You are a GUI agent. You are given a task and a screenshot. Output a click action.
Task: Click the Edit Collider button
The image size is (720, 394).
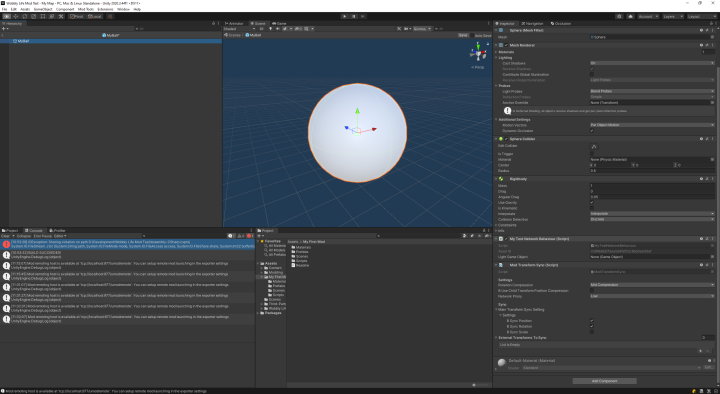point(594,146)
